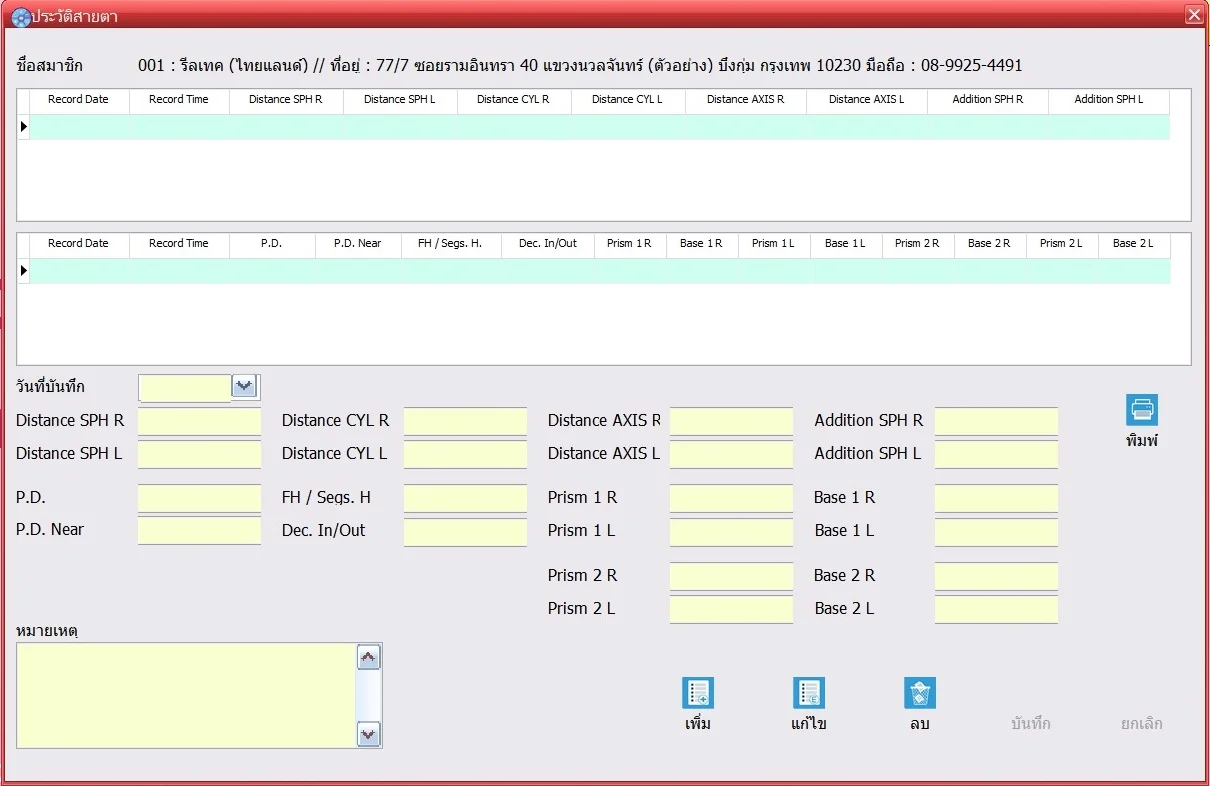The image size is (1210, 786).
Task: Close the eyesight history window
Action: [1193, 15]
